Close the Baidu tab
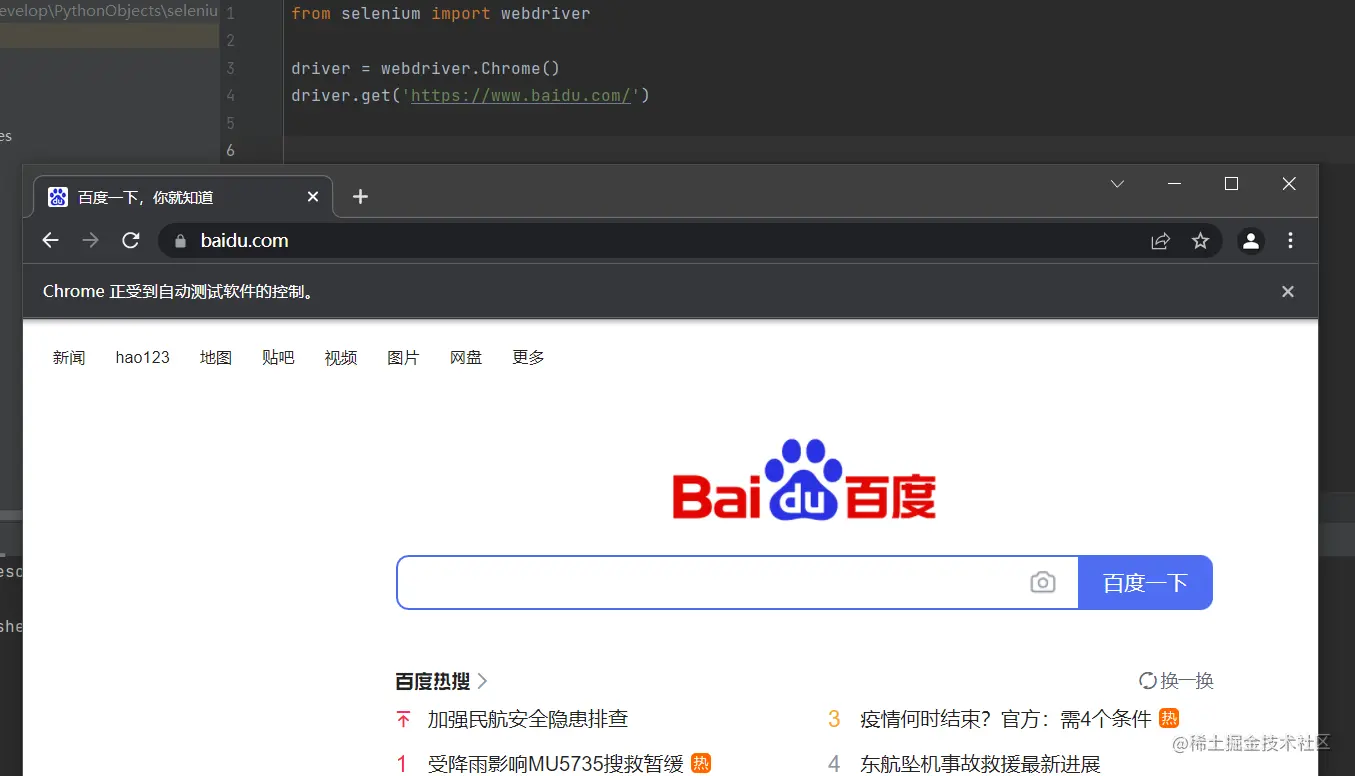 pos(313,197)
